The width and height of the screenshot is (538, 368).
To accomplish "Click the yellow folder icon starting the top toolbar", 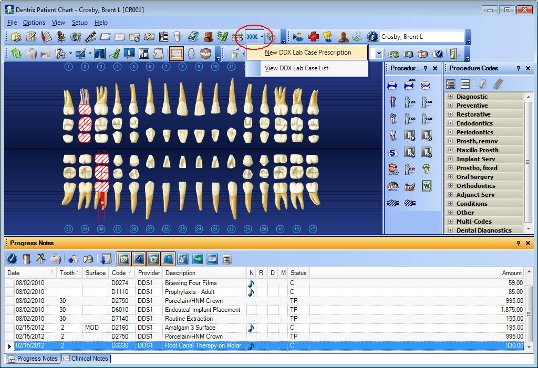I will pyautogui.click(x=16, y=37).
